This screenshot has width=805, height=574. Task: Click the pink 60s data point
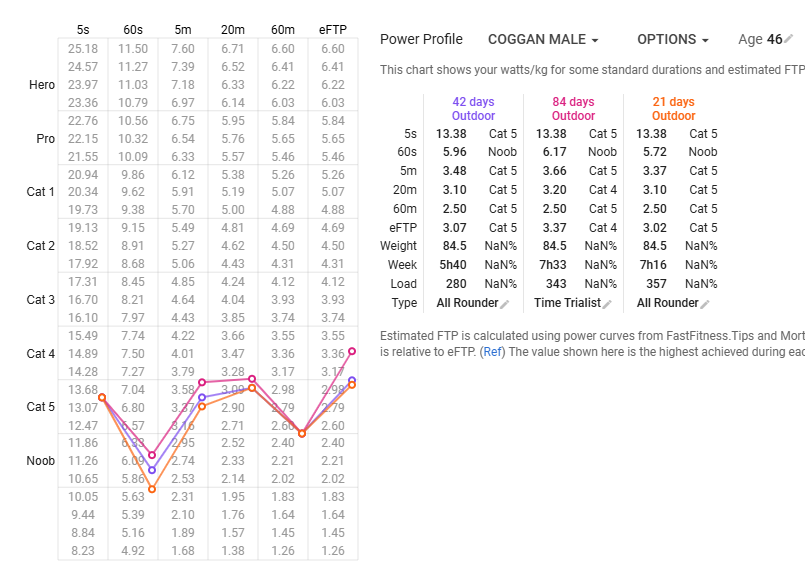[152, 455]
